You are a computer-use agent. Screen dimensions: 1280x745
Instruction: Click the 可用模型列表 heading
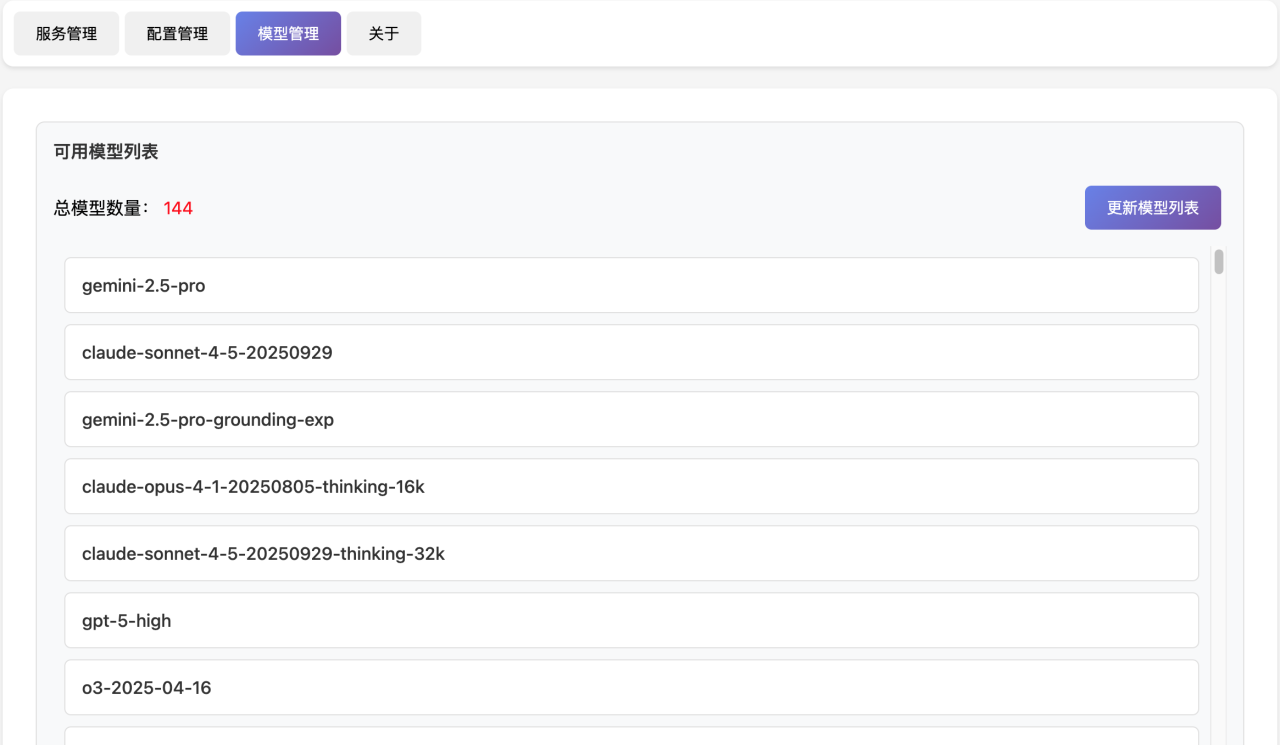tap(106, 152)
